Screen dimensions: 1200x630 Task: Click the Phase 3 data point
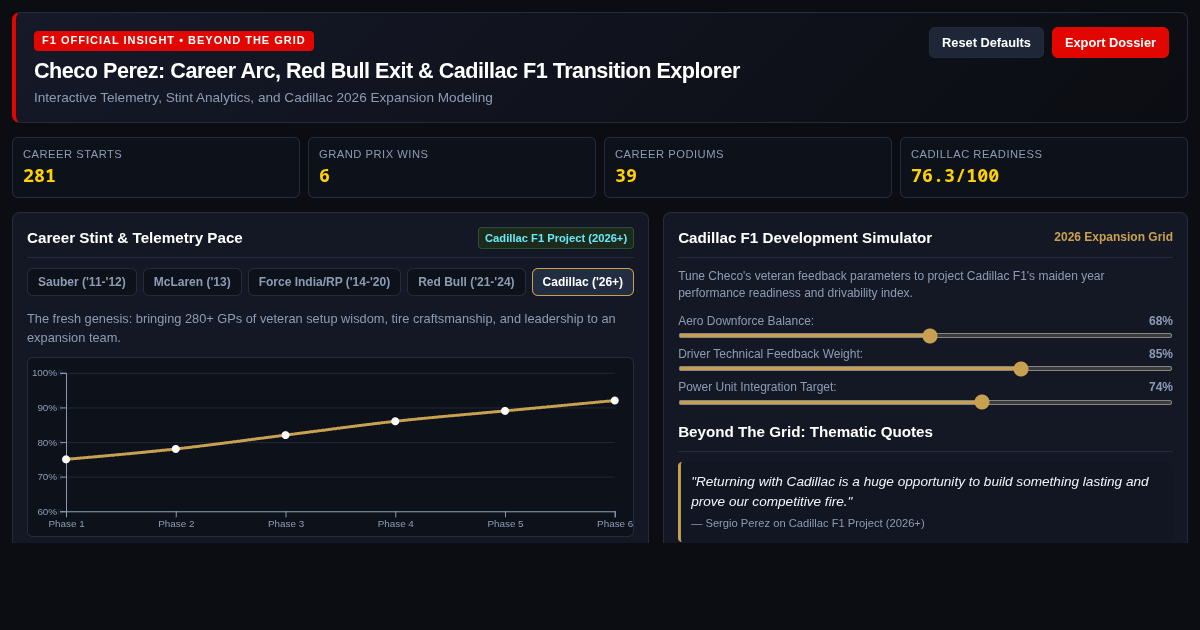coord(286,435)
